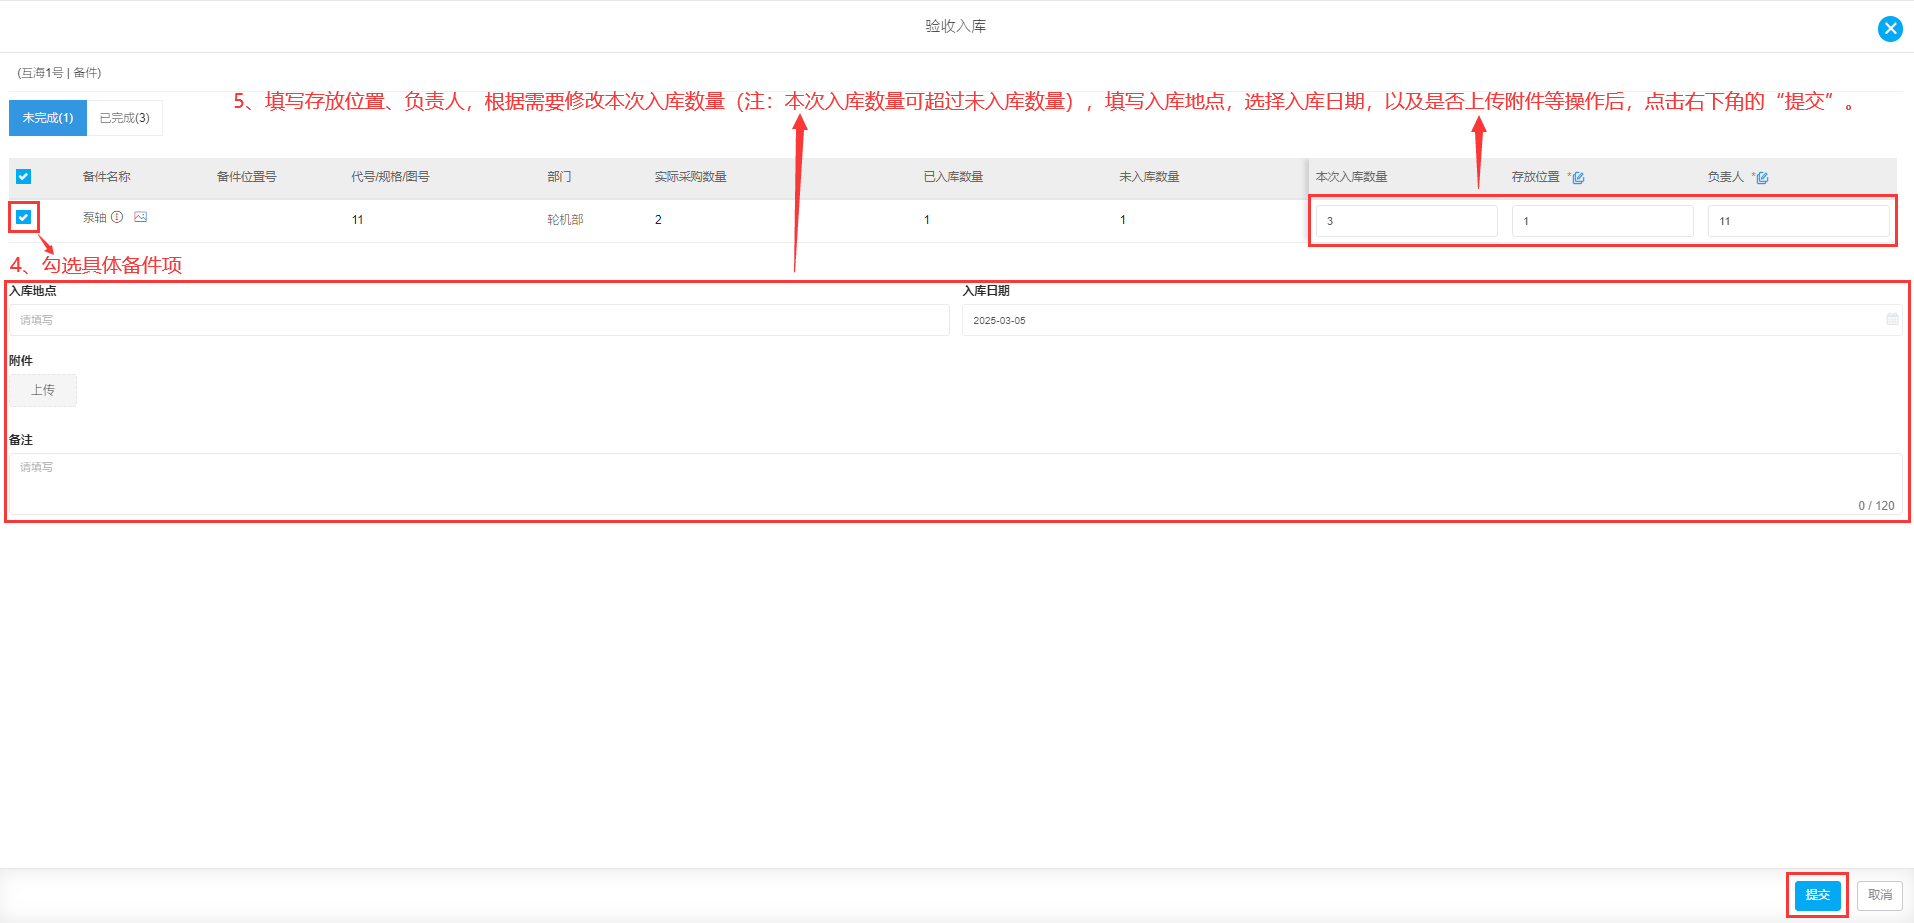
Task: Focus the 存放位置 input field
Action: pyautogui.click(x=1603, y=221)
